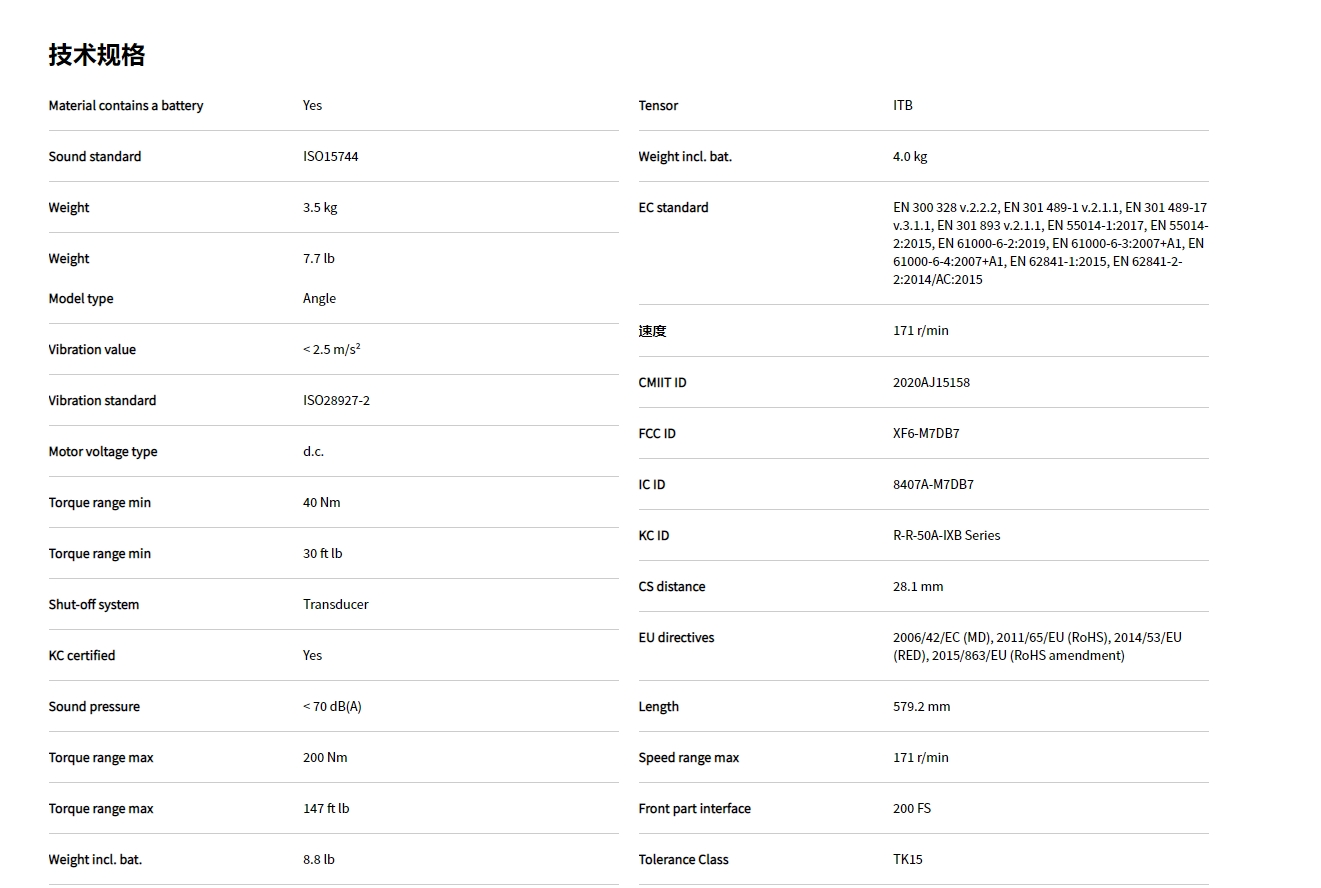Click the 速度 row label

(652, 331)
